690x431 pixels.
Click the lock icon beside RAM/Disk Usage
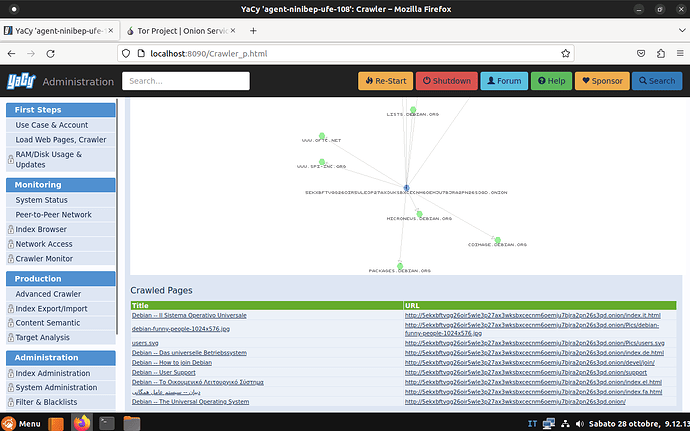point(11,159)
